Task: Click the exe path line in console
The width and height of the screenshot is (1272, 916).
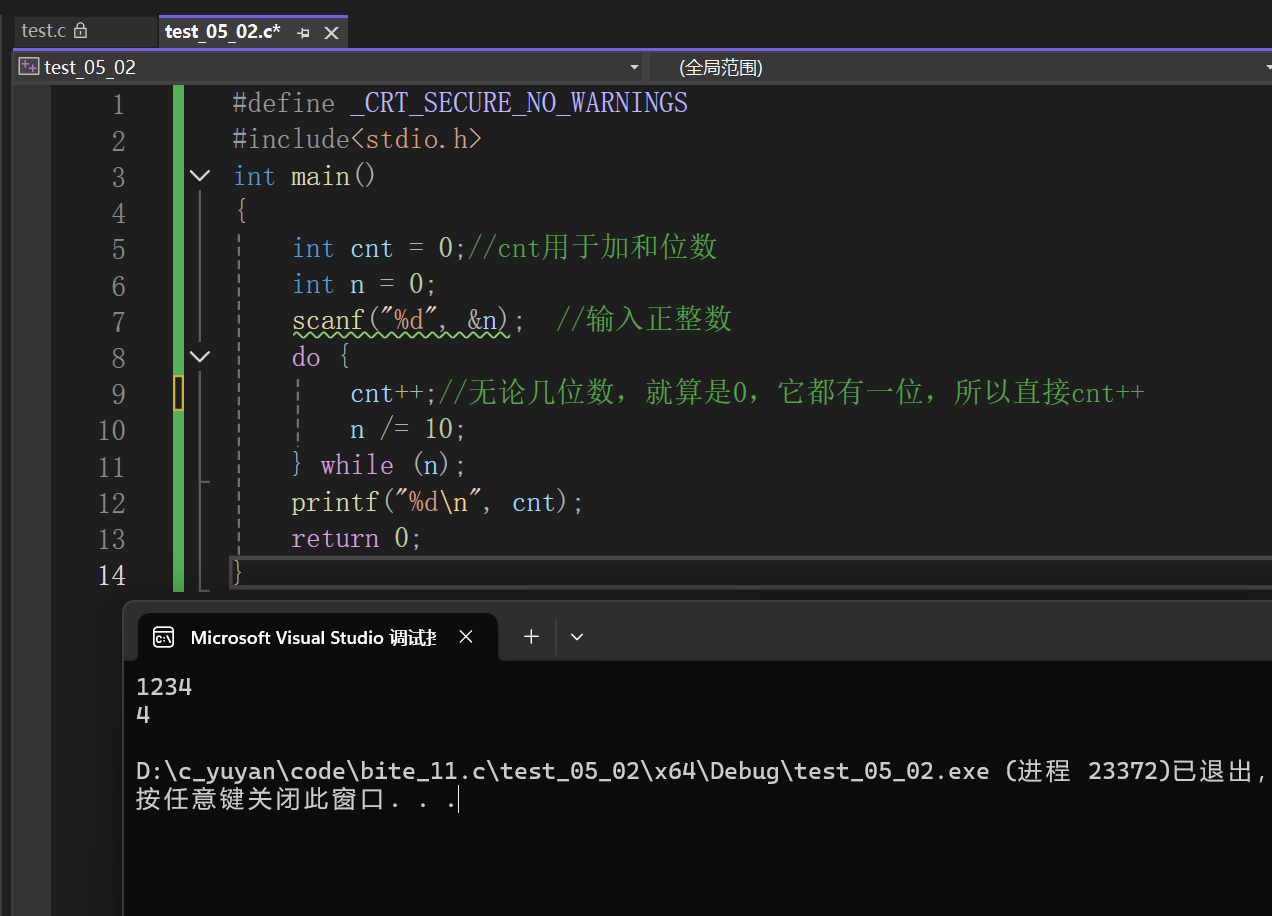Action: click(x=703, y=771)
